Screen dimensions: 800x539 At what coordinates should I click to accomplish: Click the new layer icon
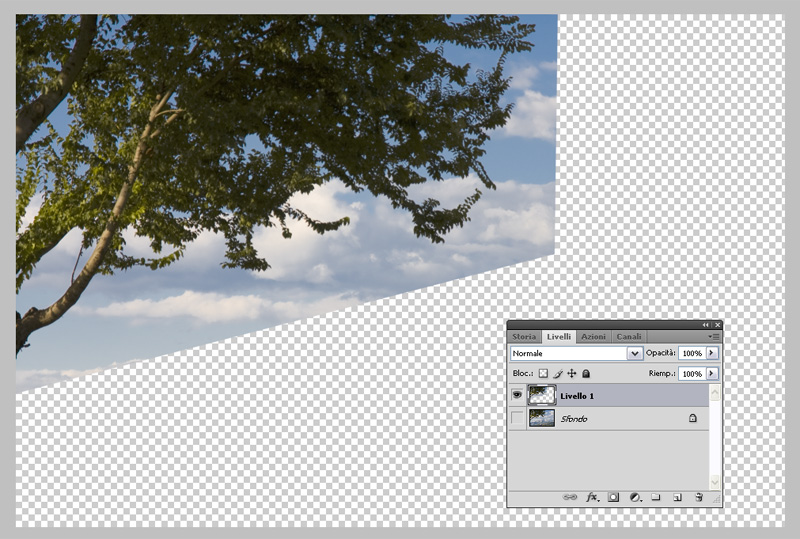(x=677, y=496)
